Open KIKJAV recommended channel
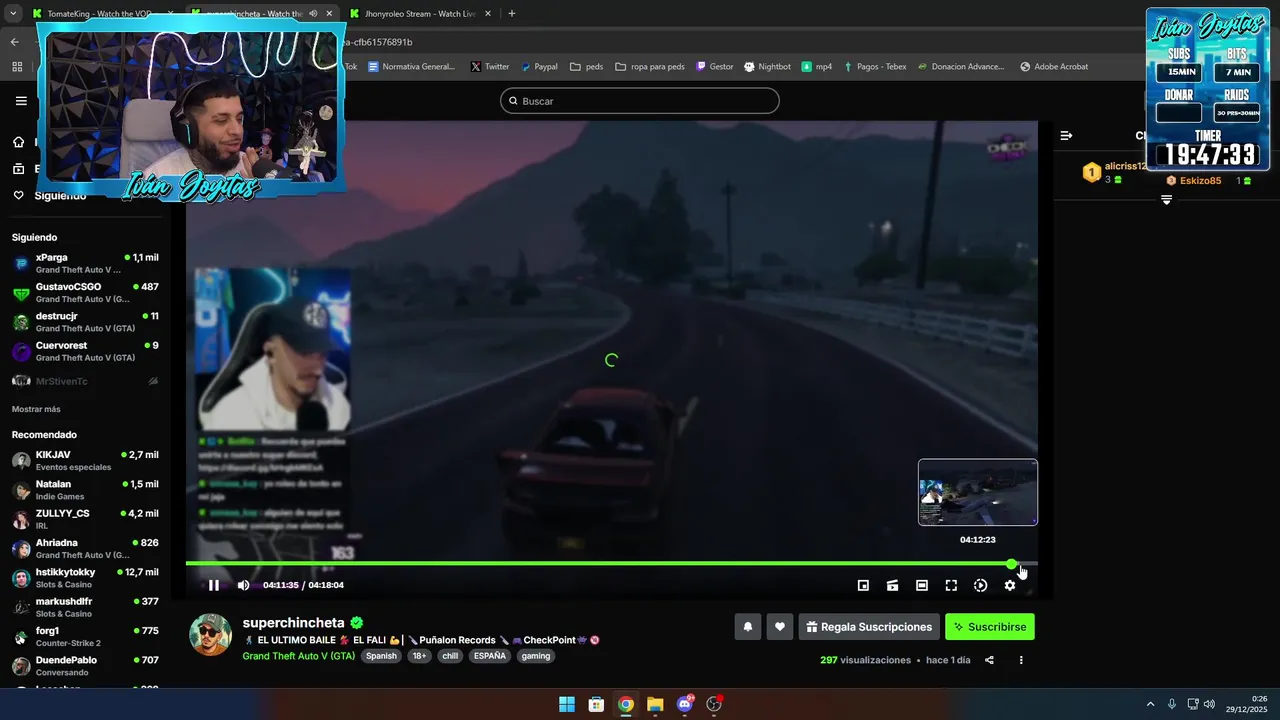The image size is (1280, 720). 85,460
